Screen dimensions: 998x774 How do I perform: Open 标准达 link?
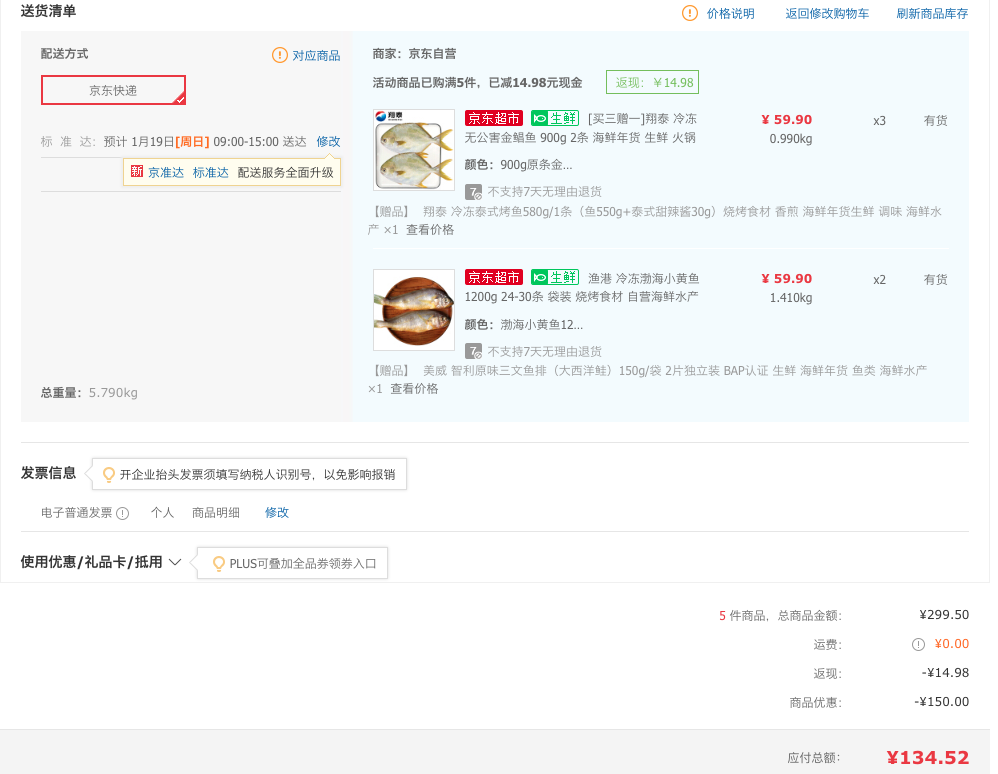[211, 172]
